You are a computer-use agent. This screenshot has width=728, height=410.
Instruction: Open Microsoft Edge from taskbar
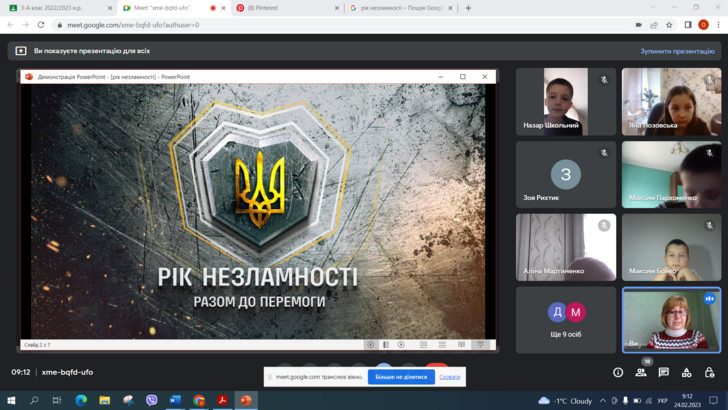[81, 400]
